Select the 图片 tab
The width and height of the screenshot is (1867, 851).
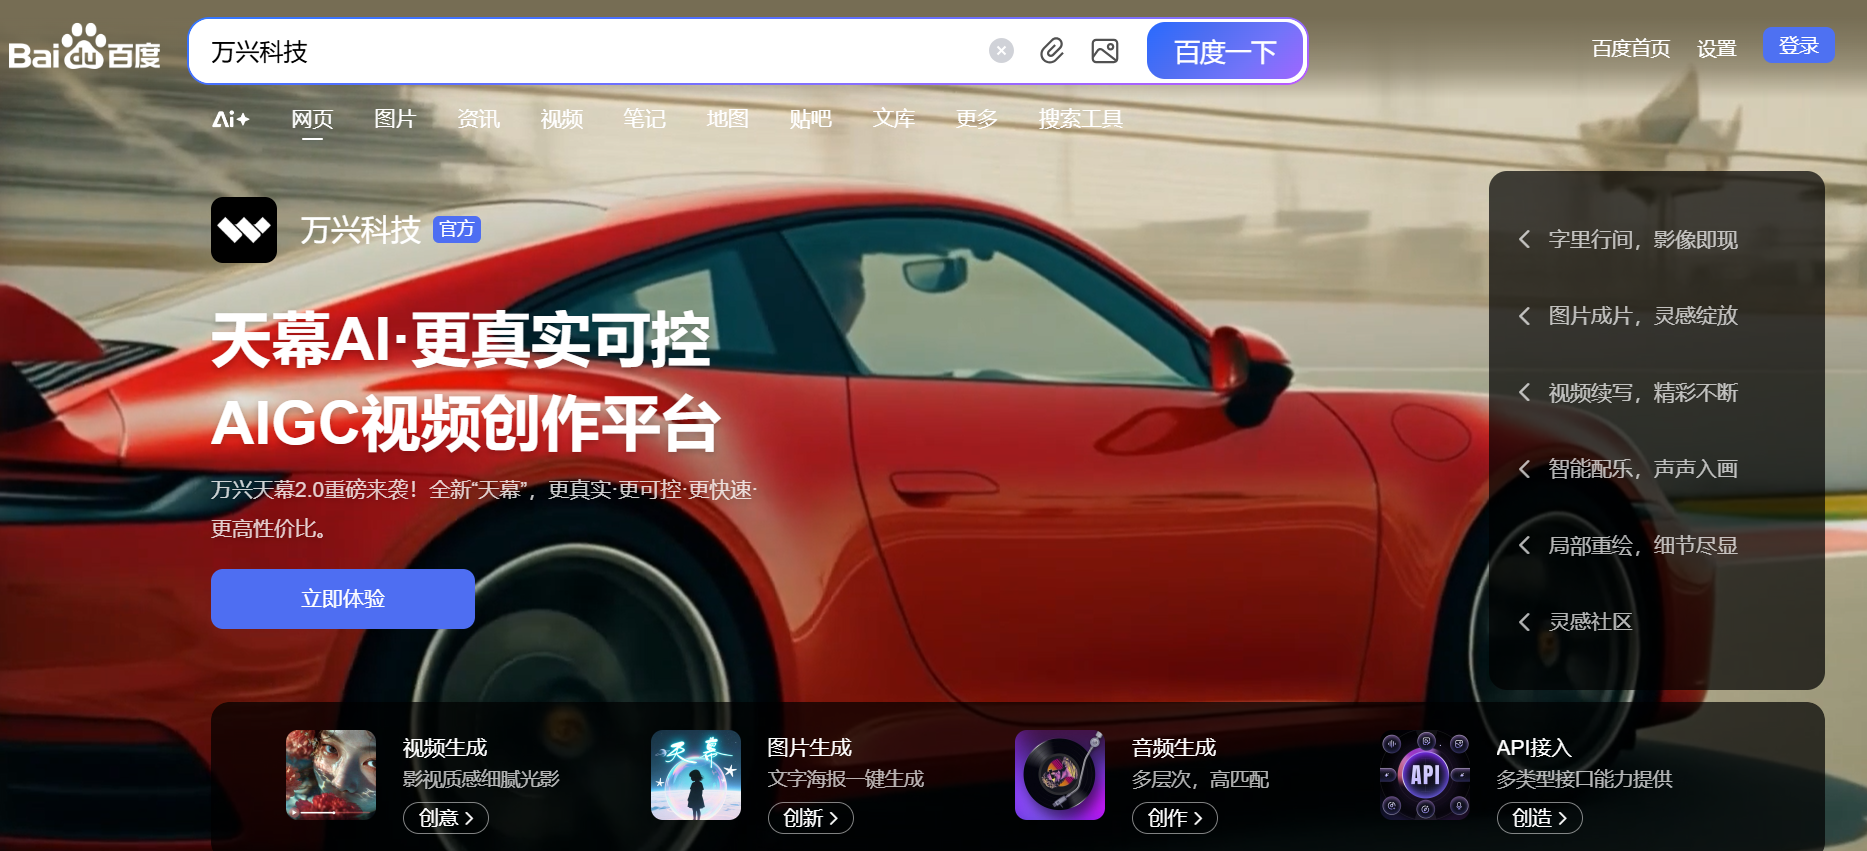(x=395, y=119)
